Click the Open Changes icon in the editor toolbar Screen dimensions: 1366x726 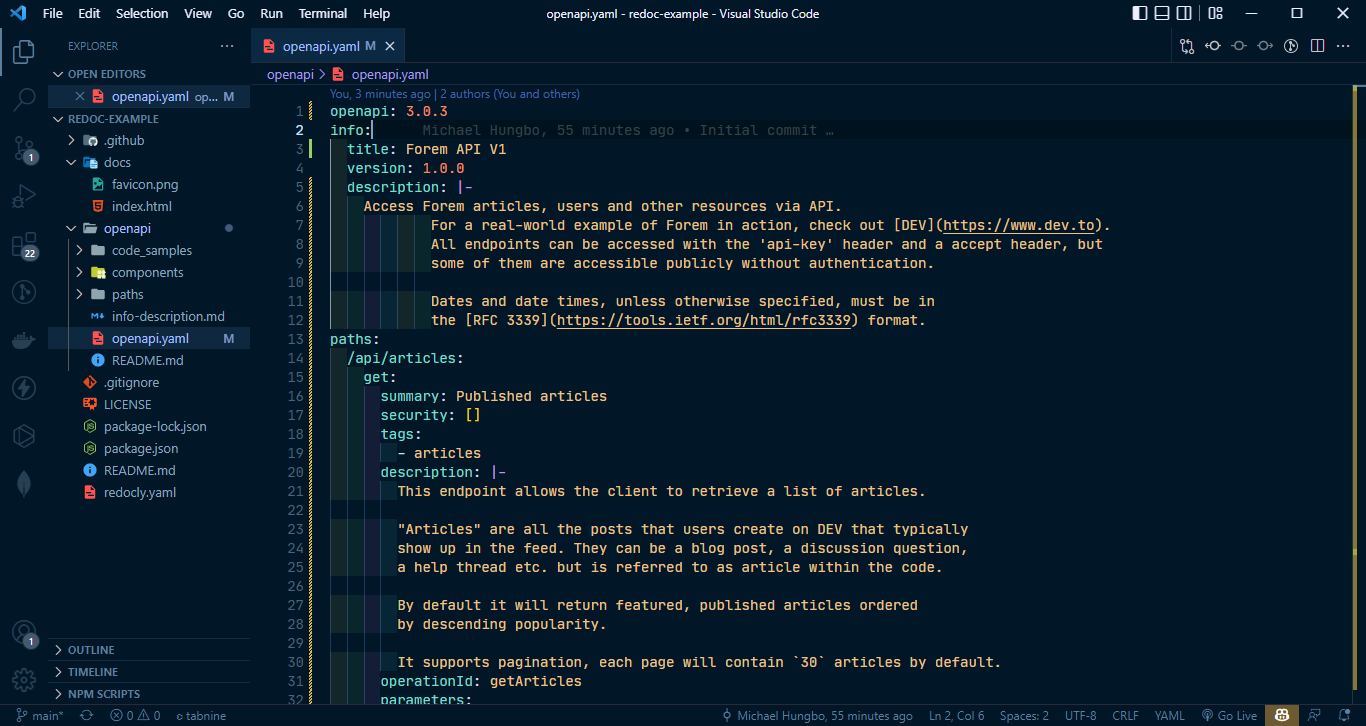tap(1187, 45)
